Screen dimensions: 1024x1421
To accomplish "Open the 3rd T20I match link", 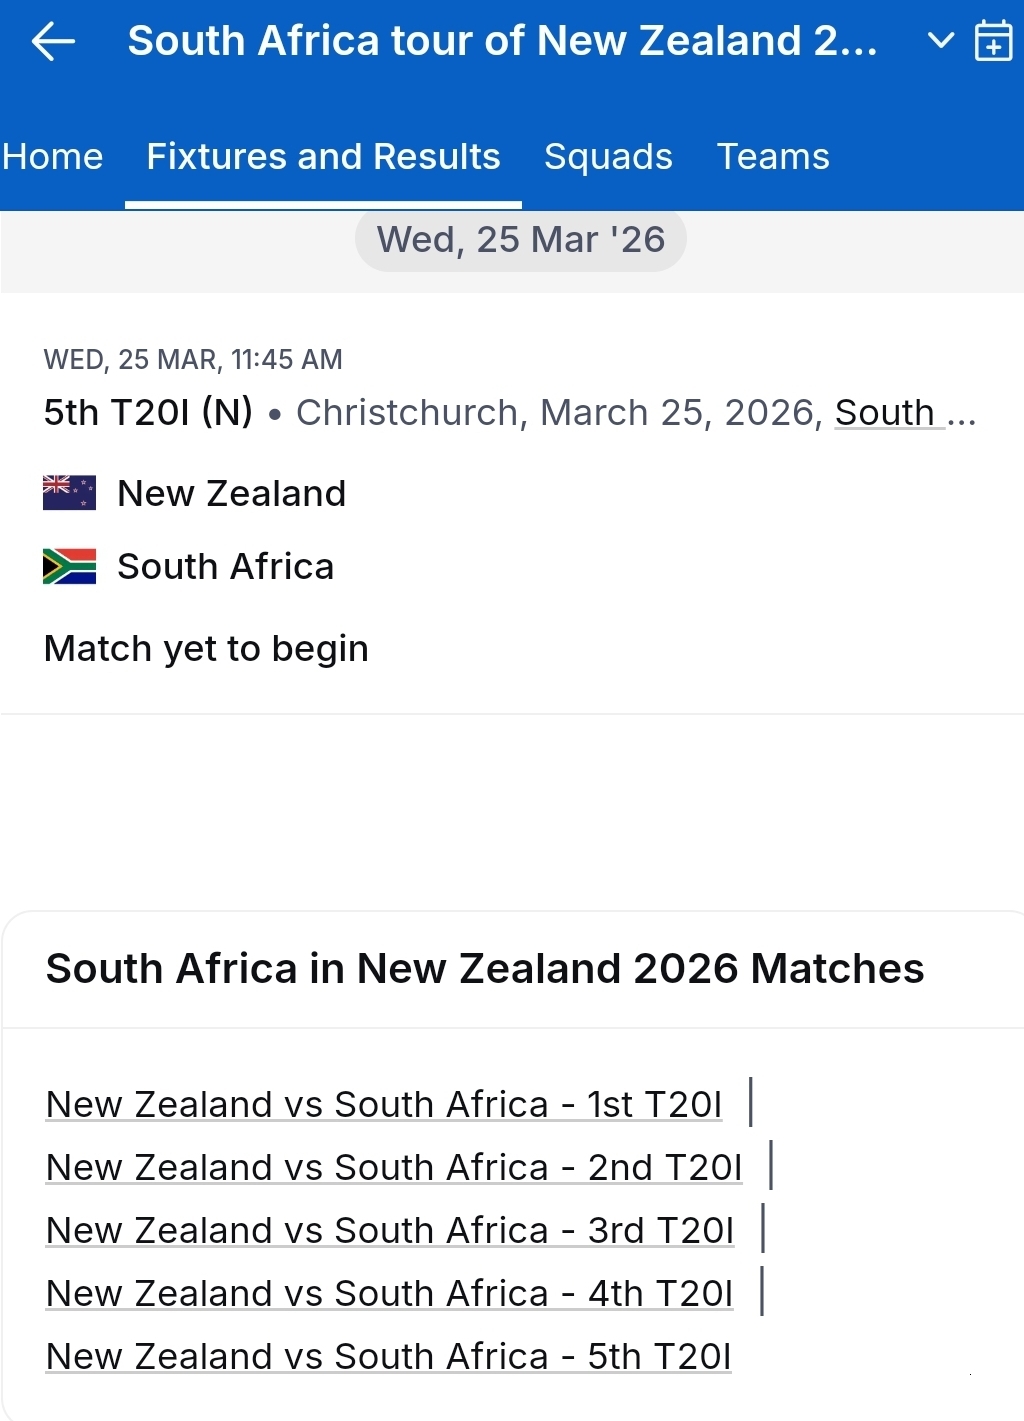I will coord(390,1230).
